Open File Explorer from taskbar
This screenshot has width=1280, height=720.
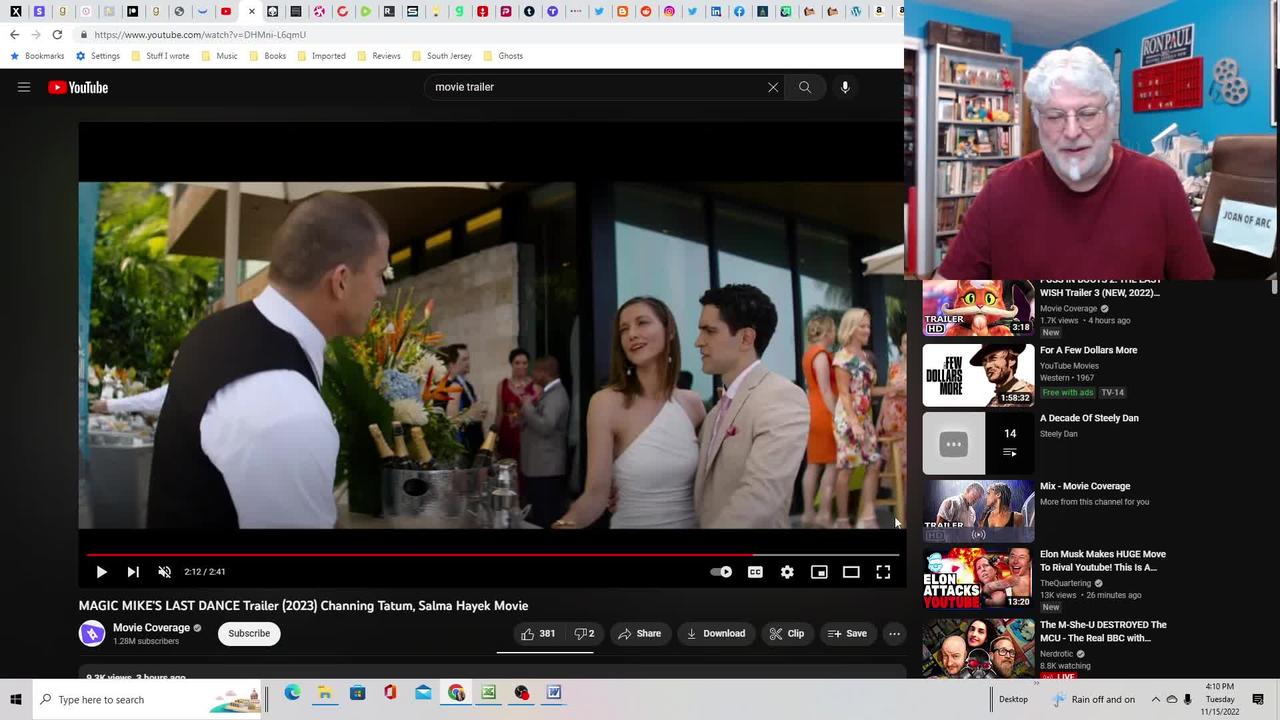(325, 692)
